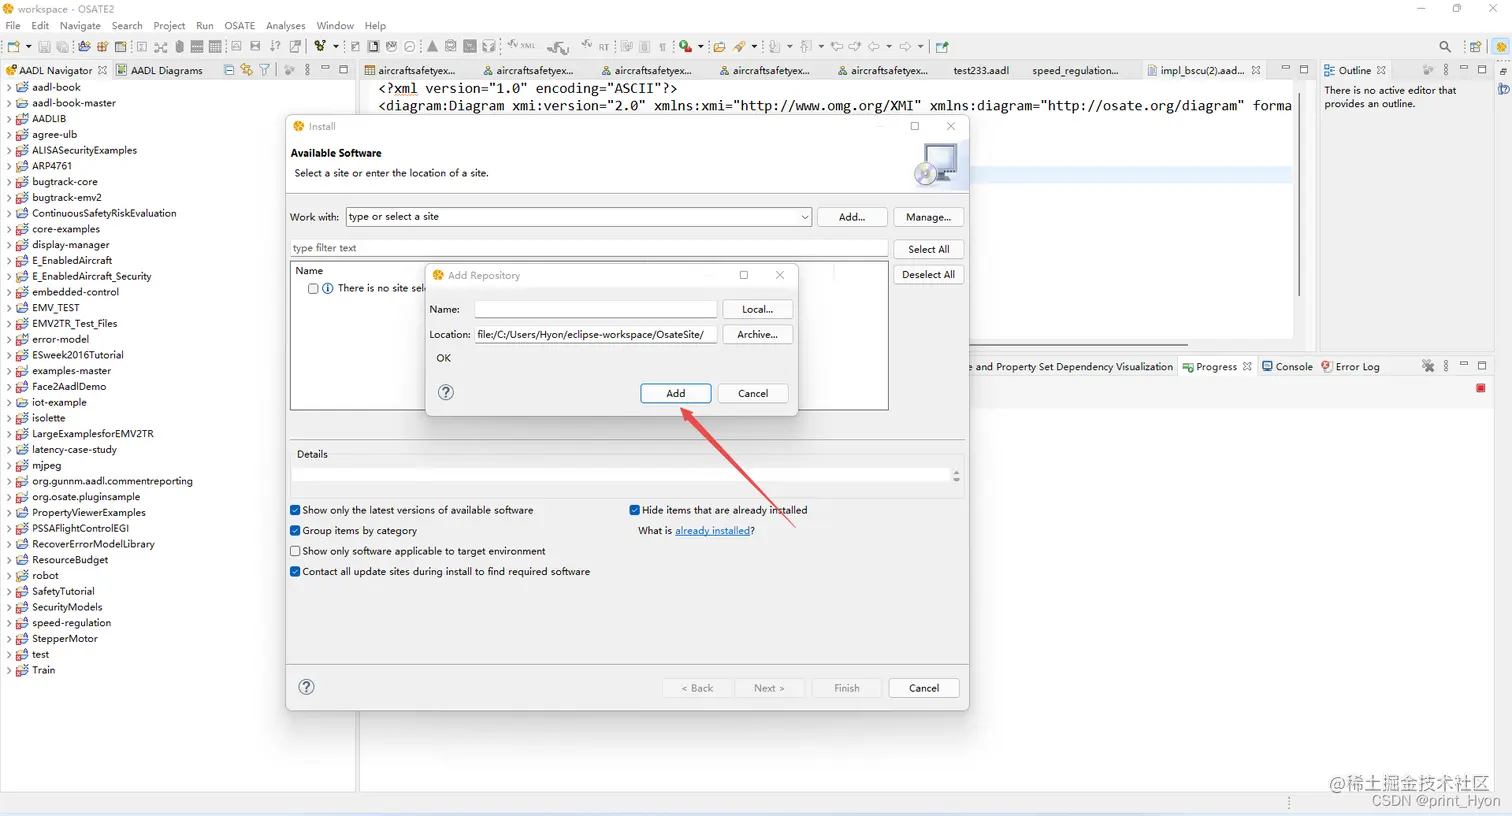
Task: Click the magnifier search icon in toolbar
Action: click(1445, 46)
